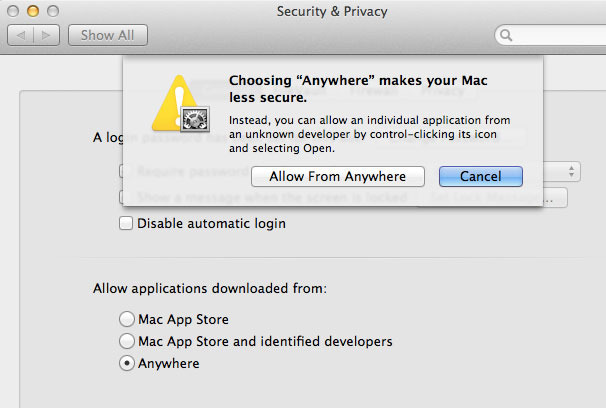This screenshot has width=606, height=408.
Task: Open the require password delay dropdown
Action: [x=571, y=171]
